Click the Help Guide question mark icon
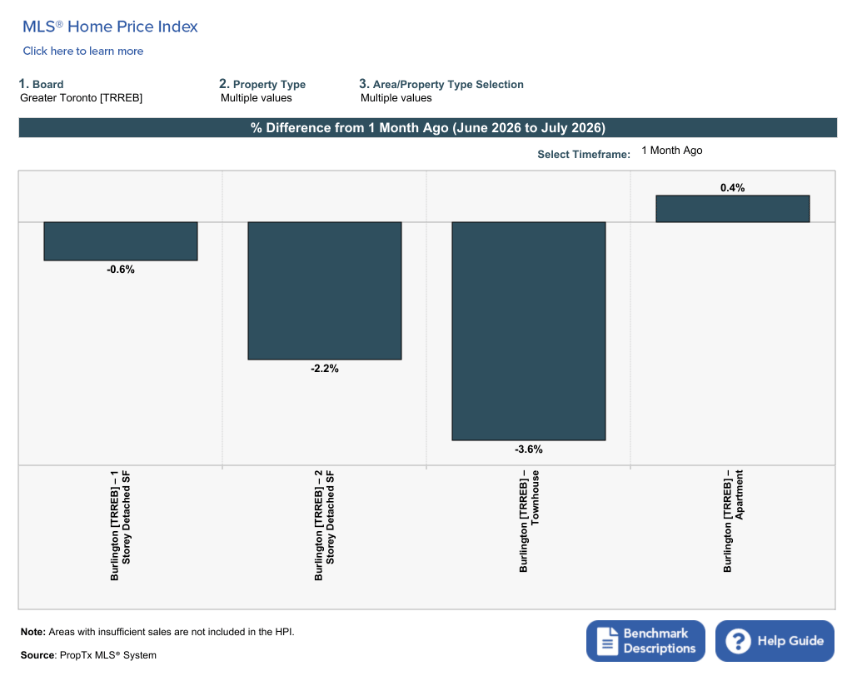 tap(738, 641)
